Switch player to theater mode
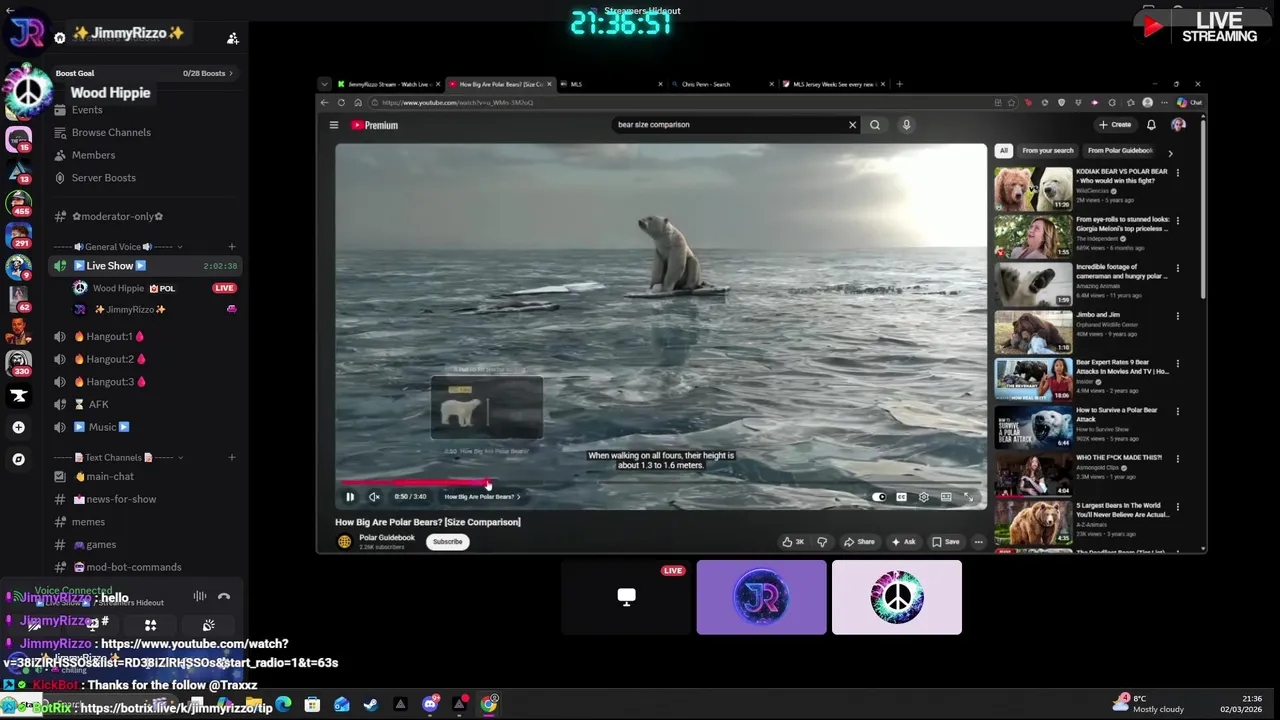The width and height of the screenshot is (1280, 720). [x=946, y=497]
